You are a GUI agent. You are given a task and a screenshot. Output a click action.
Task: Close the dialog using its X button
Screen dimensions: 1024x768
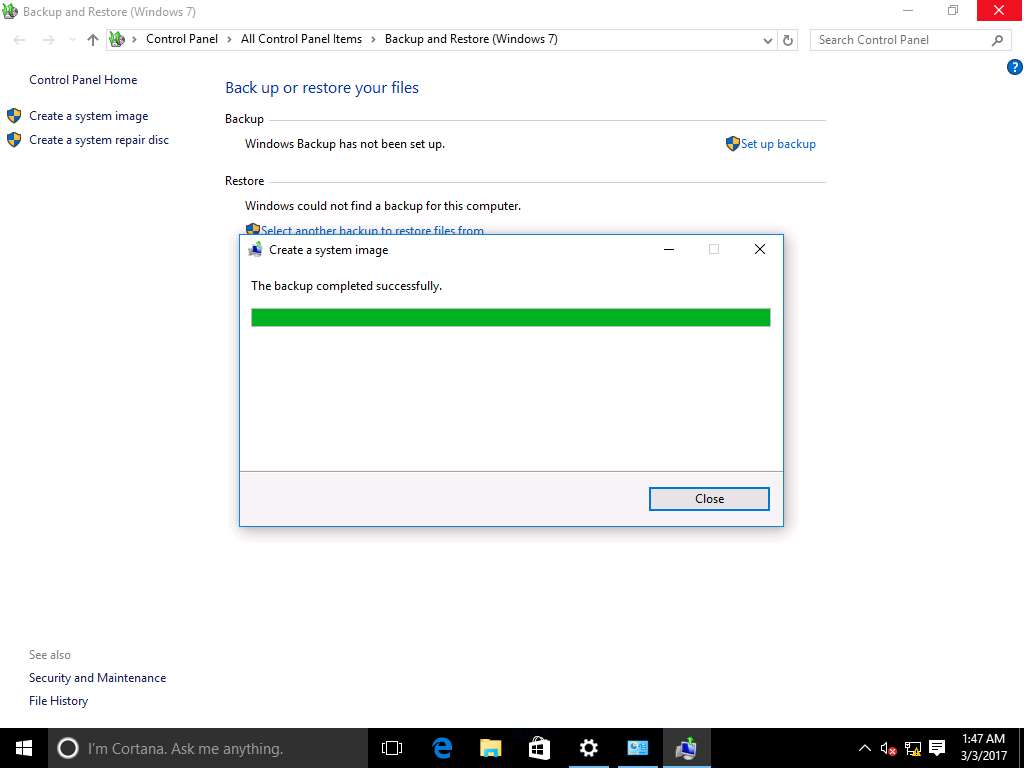(760, 249)
